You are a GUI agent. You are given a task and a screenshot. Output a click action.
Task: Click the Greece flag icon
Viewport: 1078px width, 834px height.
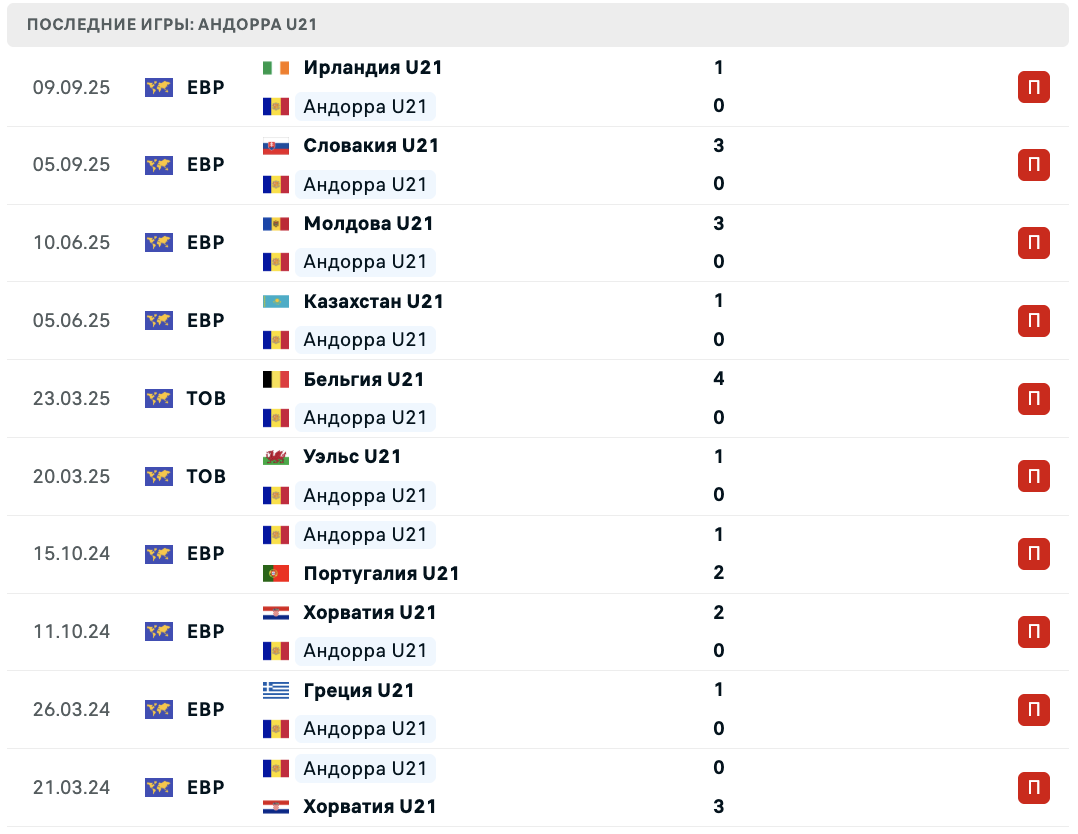275,690
